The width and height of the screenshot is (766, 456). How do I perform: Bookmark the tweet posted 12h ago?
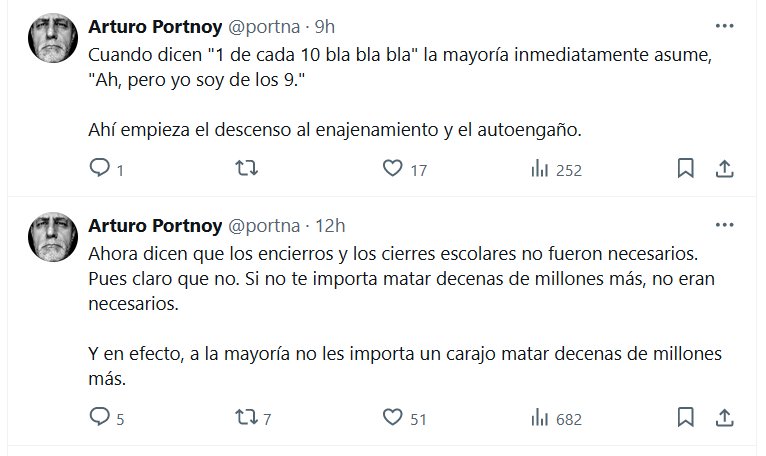pyautogui.click(x=685, y=417)
